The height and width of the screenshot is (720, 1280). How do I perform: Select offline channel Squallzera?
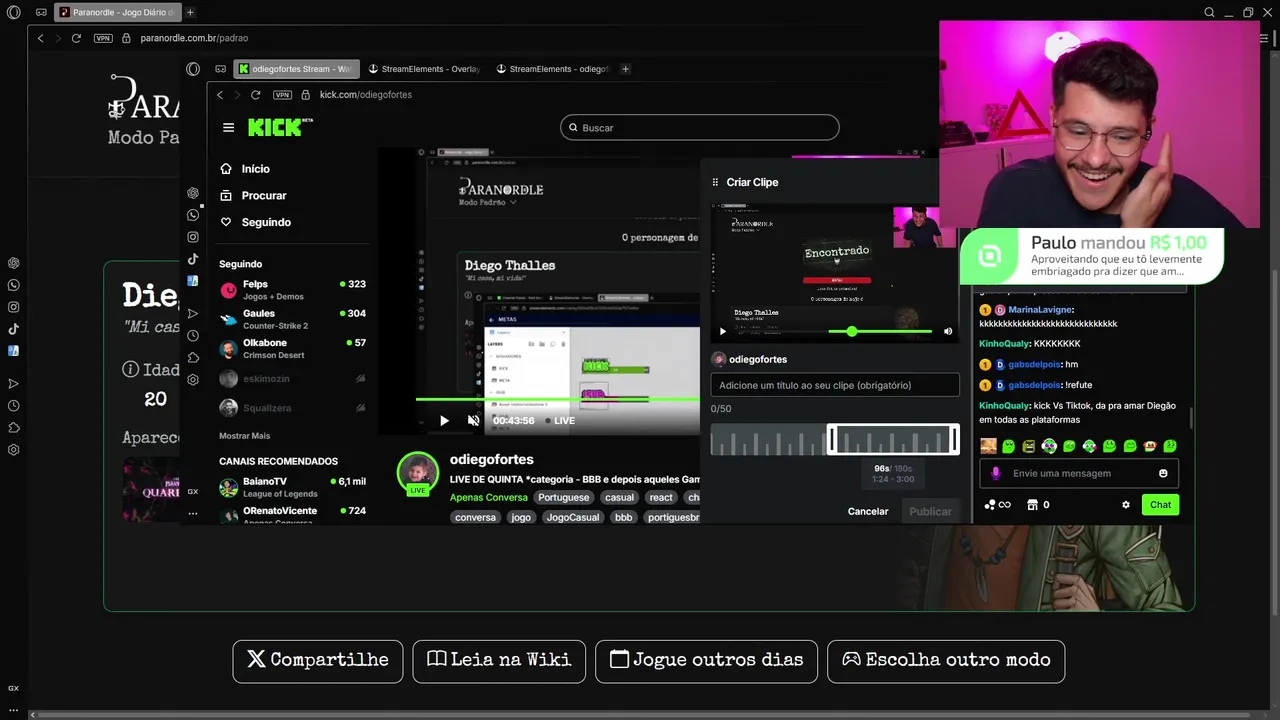click(x=292, y=408)
